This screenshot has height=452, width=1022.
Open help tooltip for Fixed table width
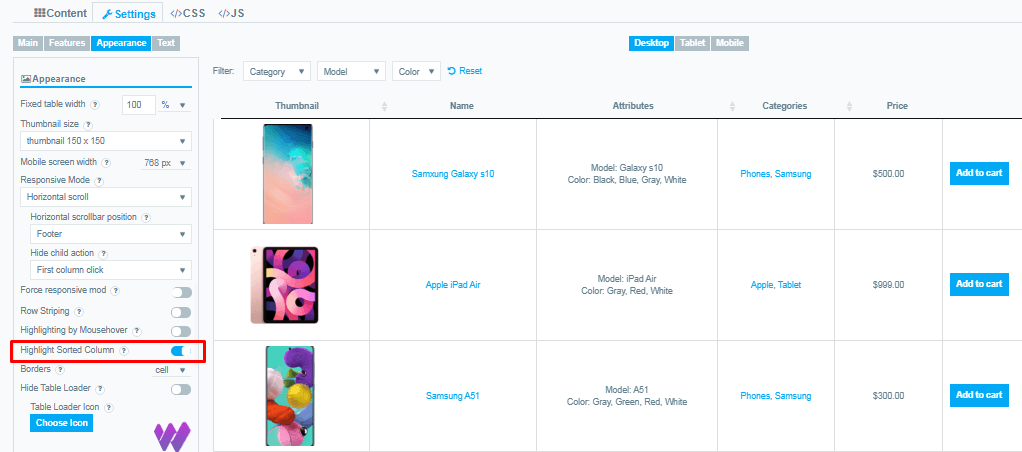click(95, 104)
